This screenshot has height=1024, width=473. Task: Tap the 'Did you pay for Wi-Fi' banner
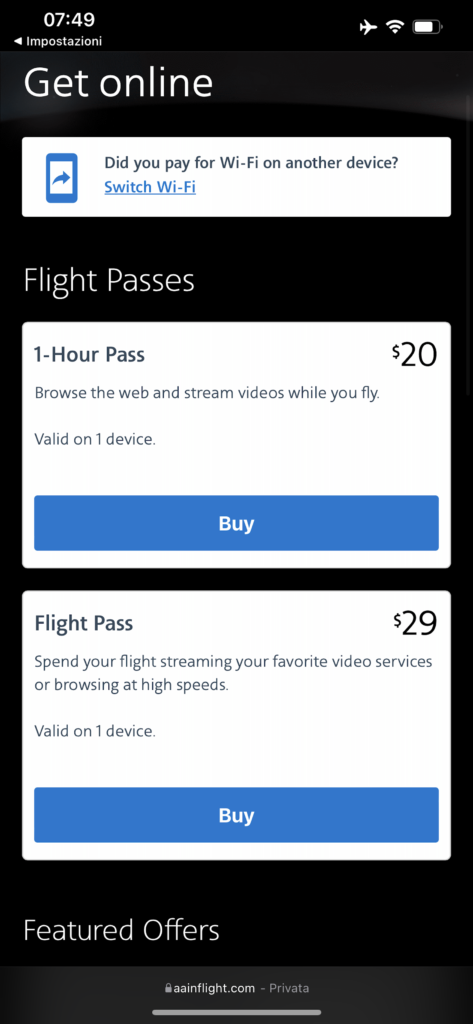pyautogui.click(x=236, y=176)
